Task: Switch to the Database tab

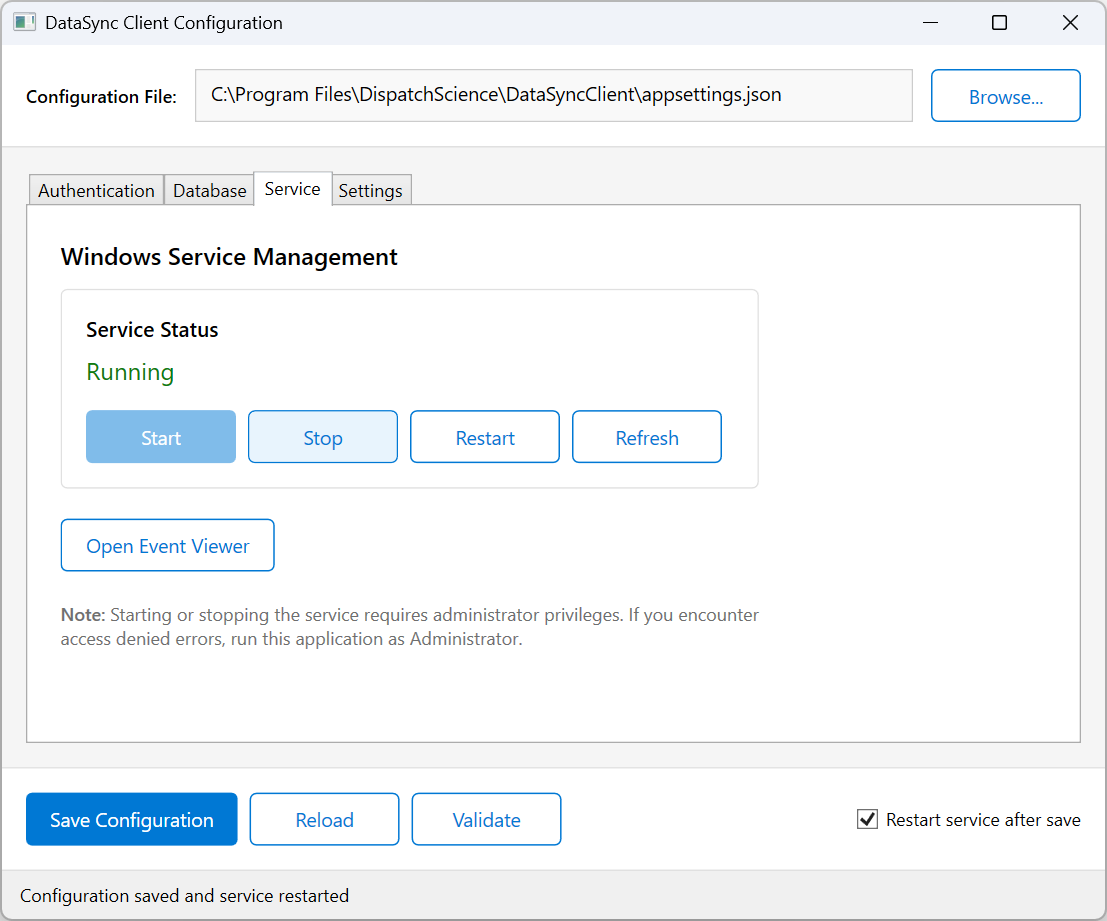Action: click(208, 190)
